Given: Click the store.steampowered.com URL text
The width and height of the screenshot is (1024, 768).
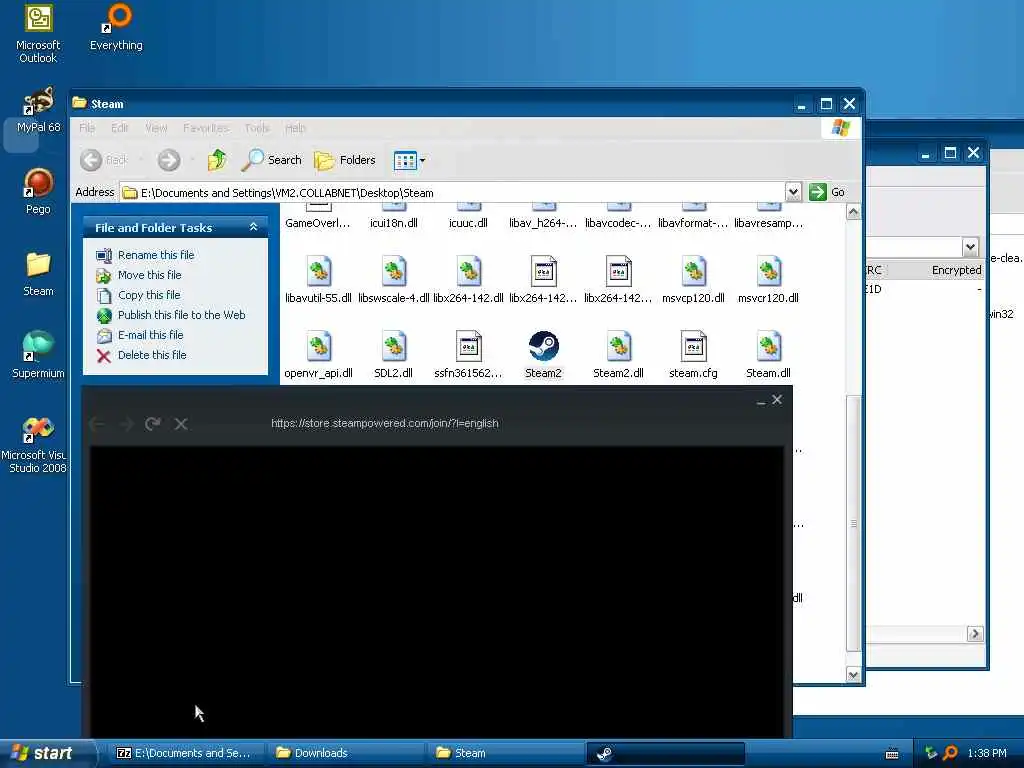Looking at the screenshot, I should [385, 423].
